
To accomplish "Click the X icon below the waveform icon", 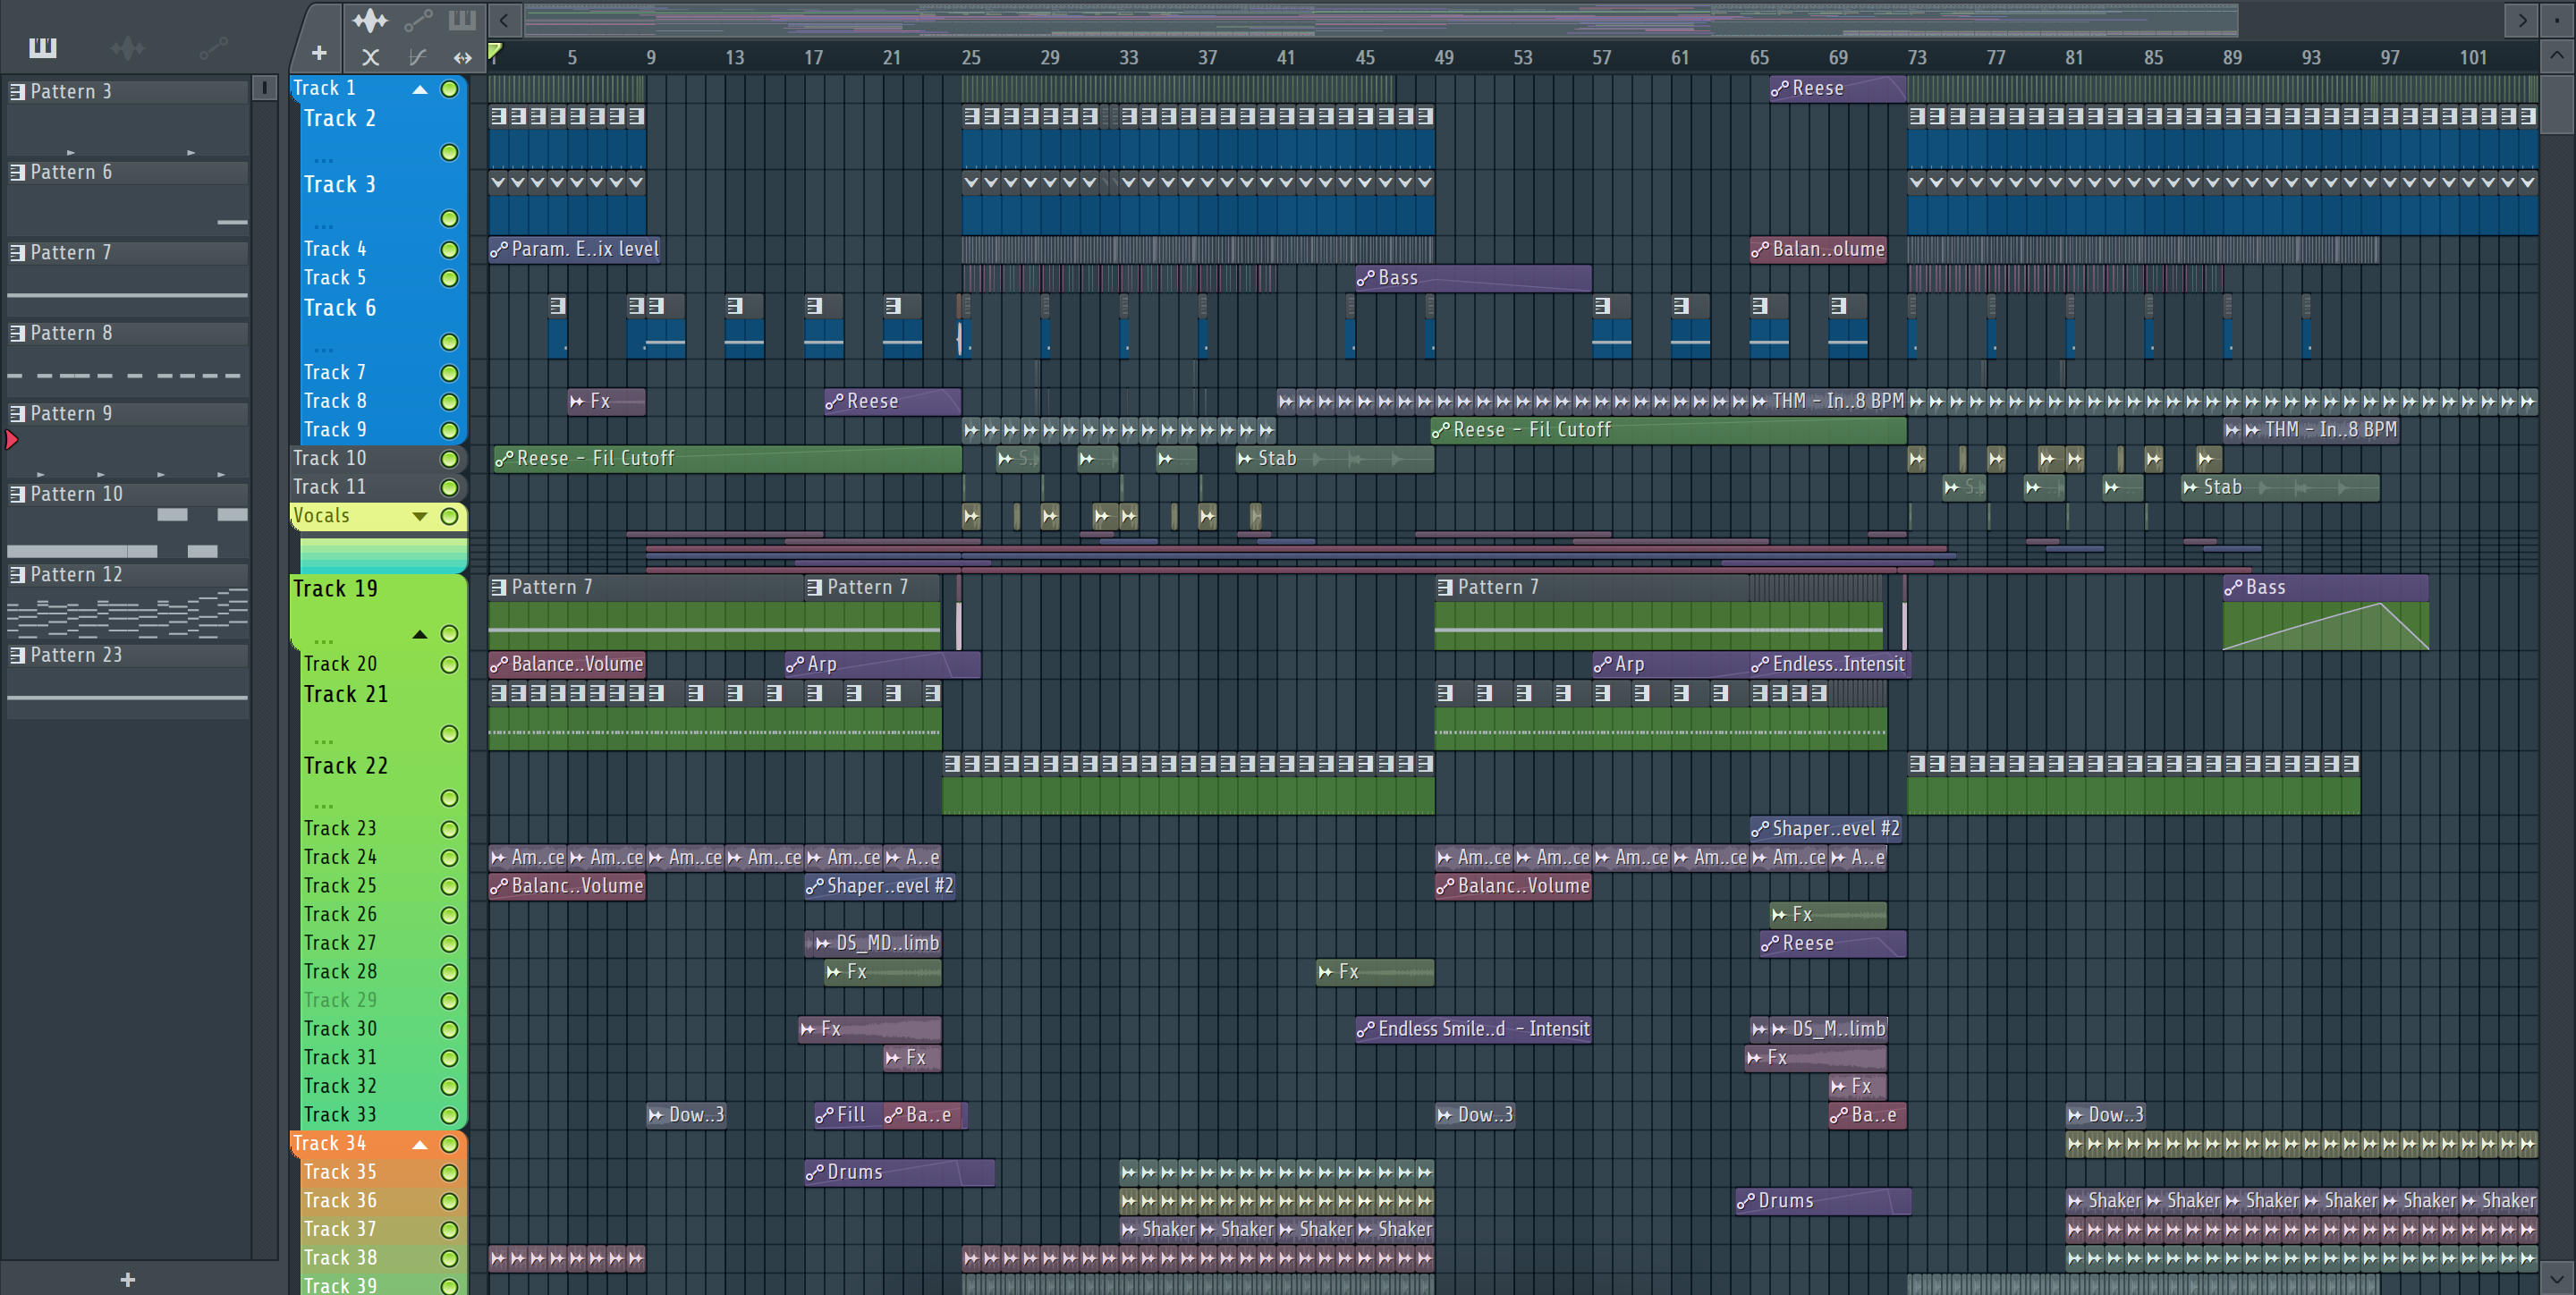I will tap(370, 57).
